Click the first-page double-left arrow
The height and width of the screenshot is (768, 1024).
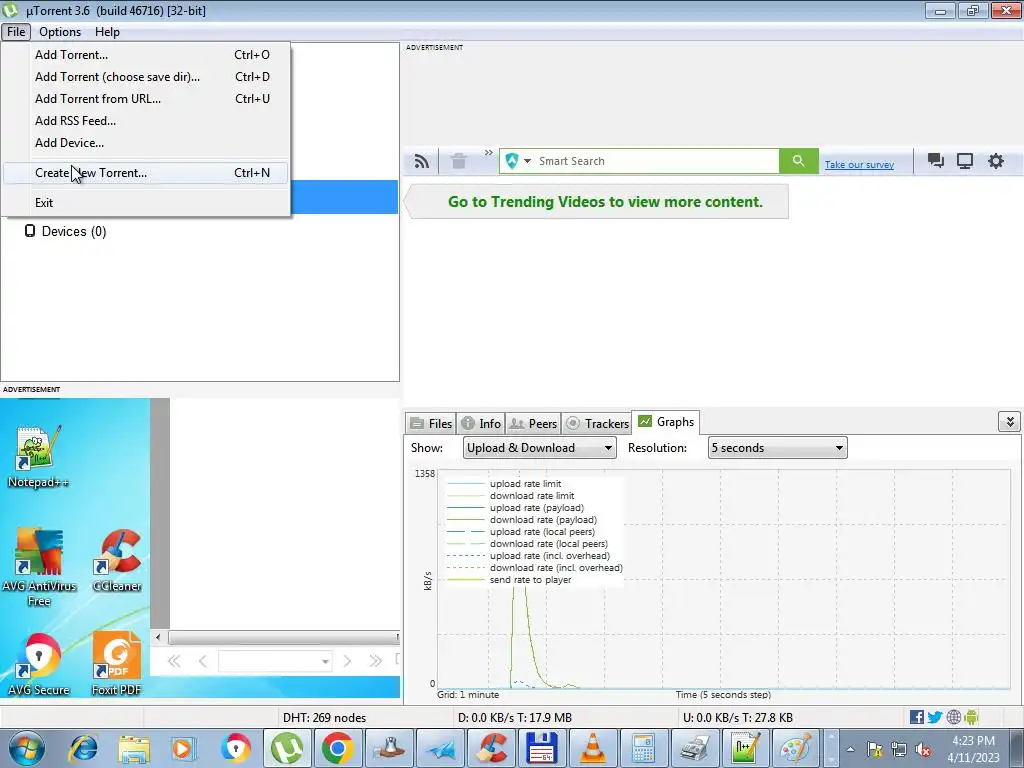(x=174, y=662)
